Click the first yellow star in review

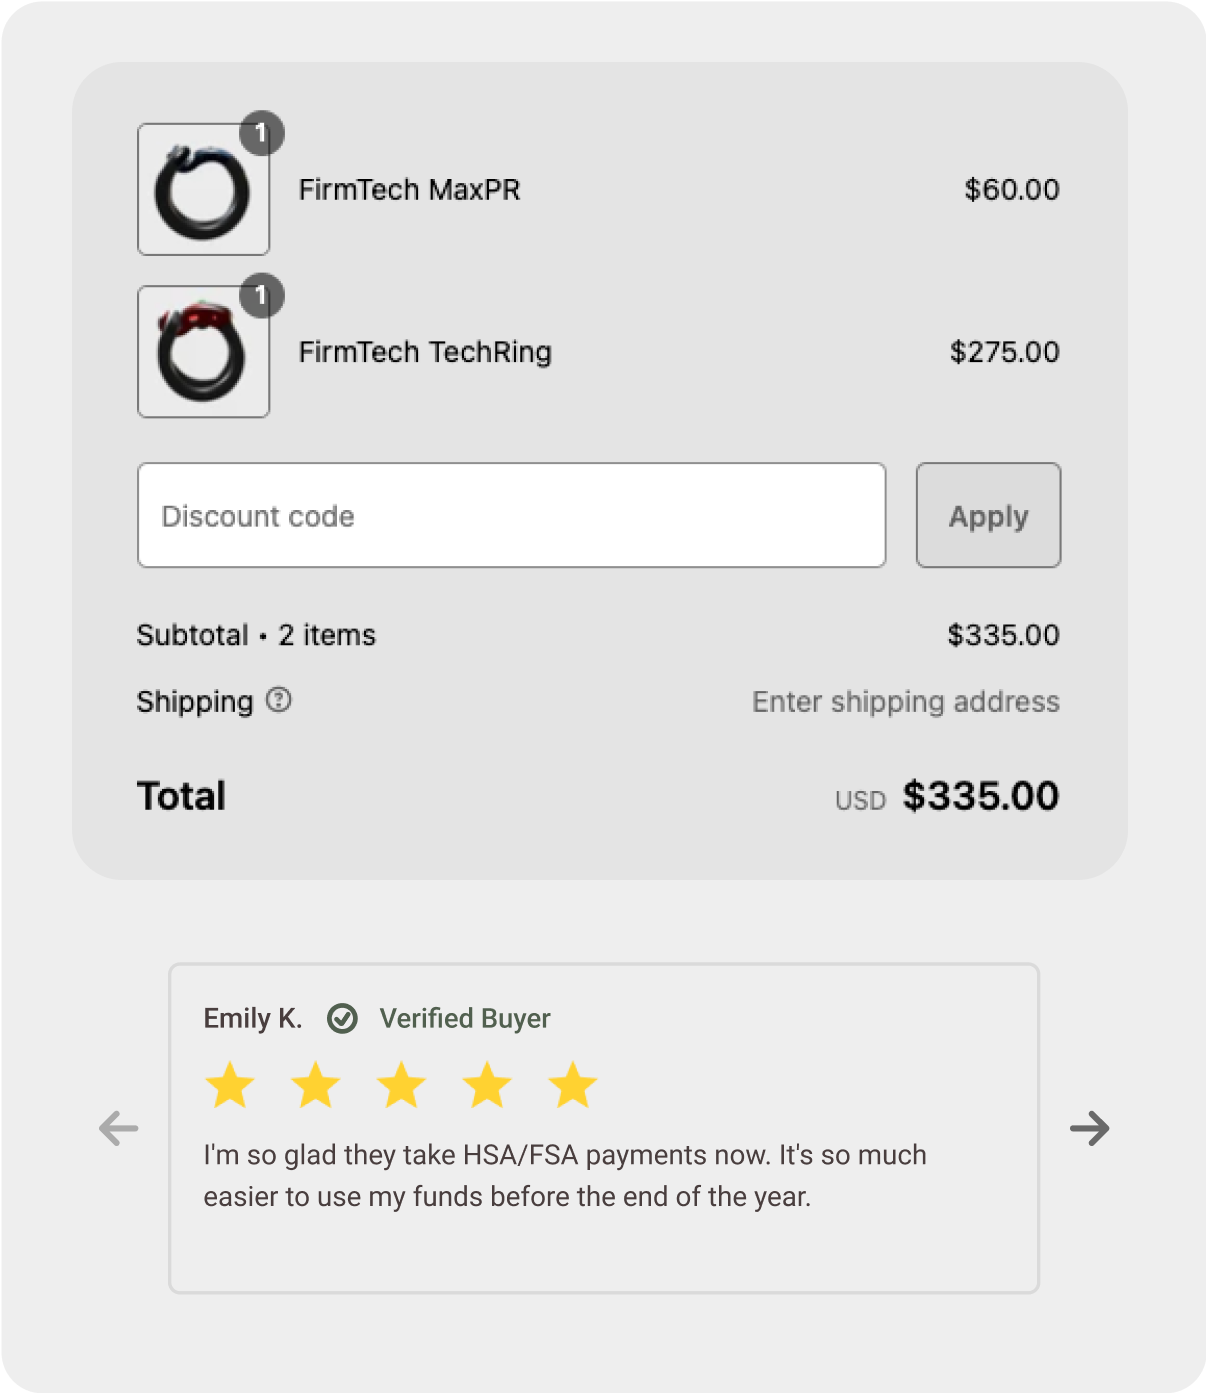pyautogui.click(x=230, y=1086)
